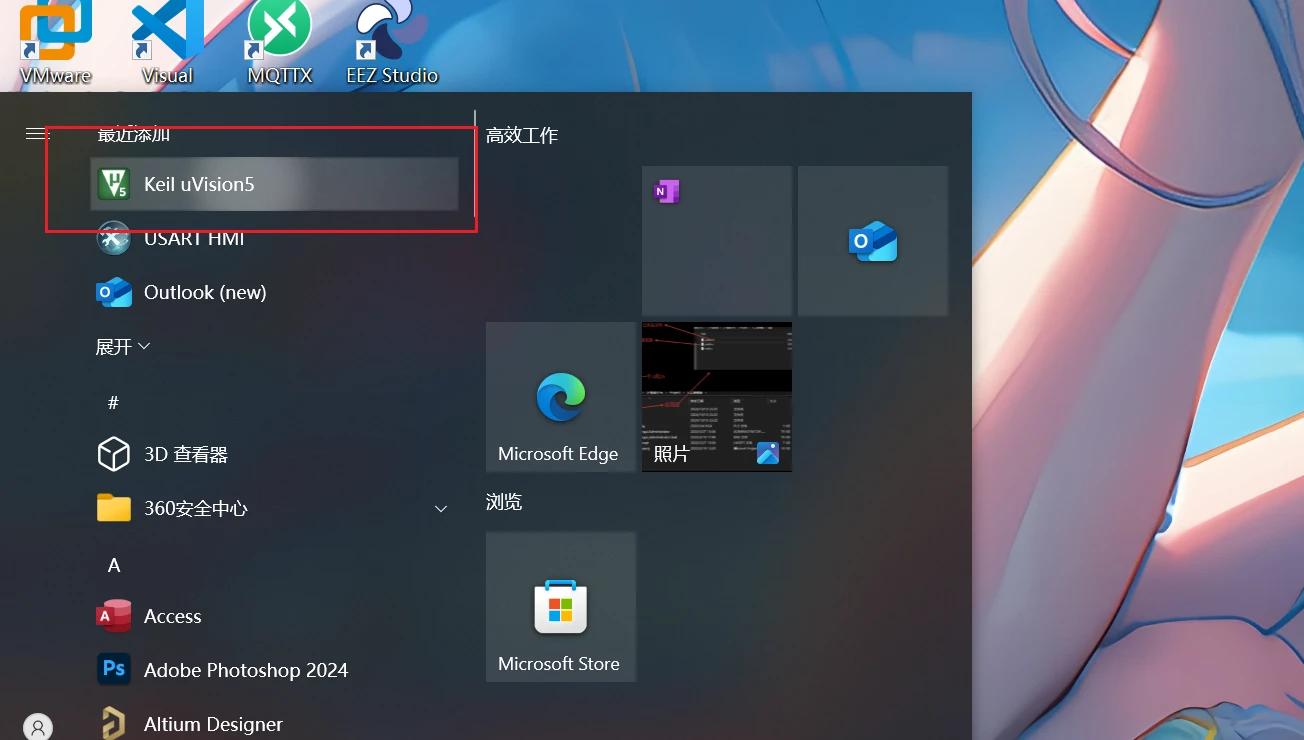1304x740 pixels.
Task: Open the Microsoft Edge tile
Action: tap(560, 397)
